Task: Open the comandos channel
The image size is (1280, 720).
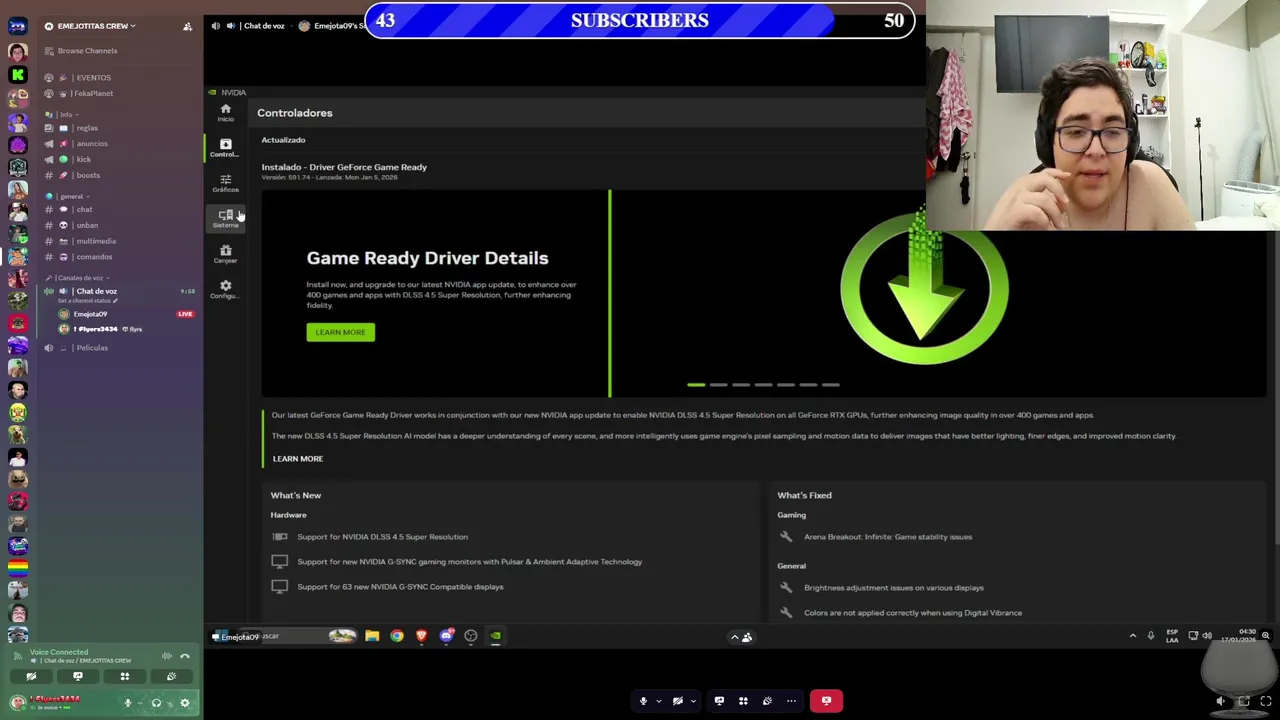Action: tap(94, 257)
